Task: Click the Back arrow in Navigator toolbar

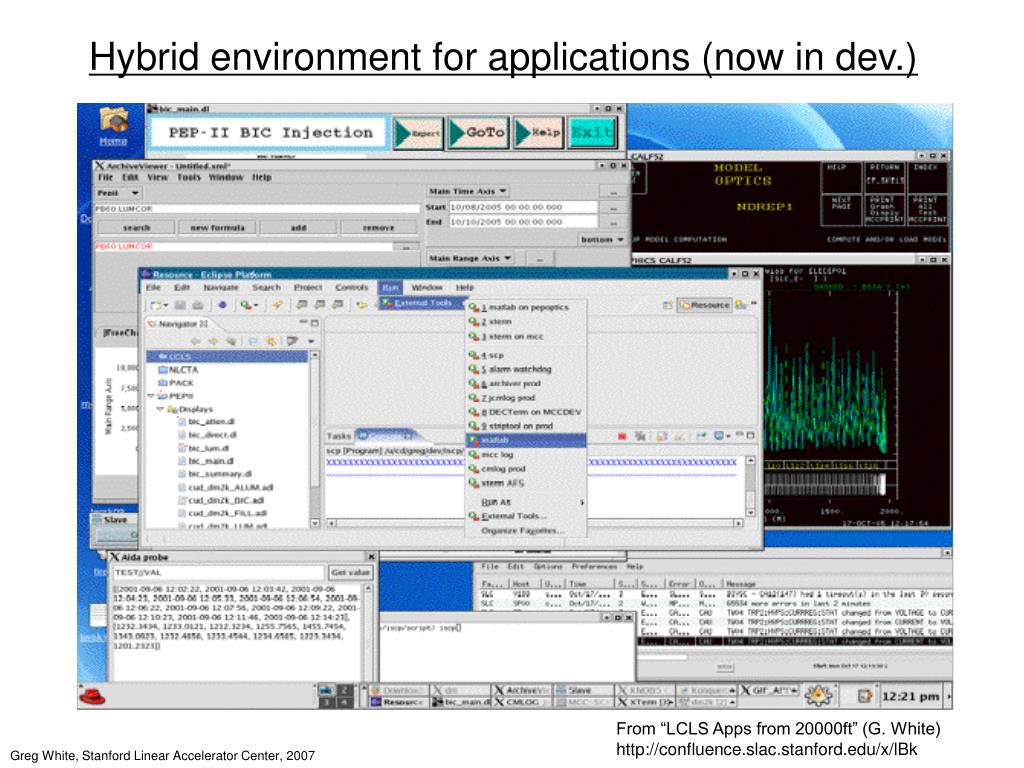Action: click(195, 341)
